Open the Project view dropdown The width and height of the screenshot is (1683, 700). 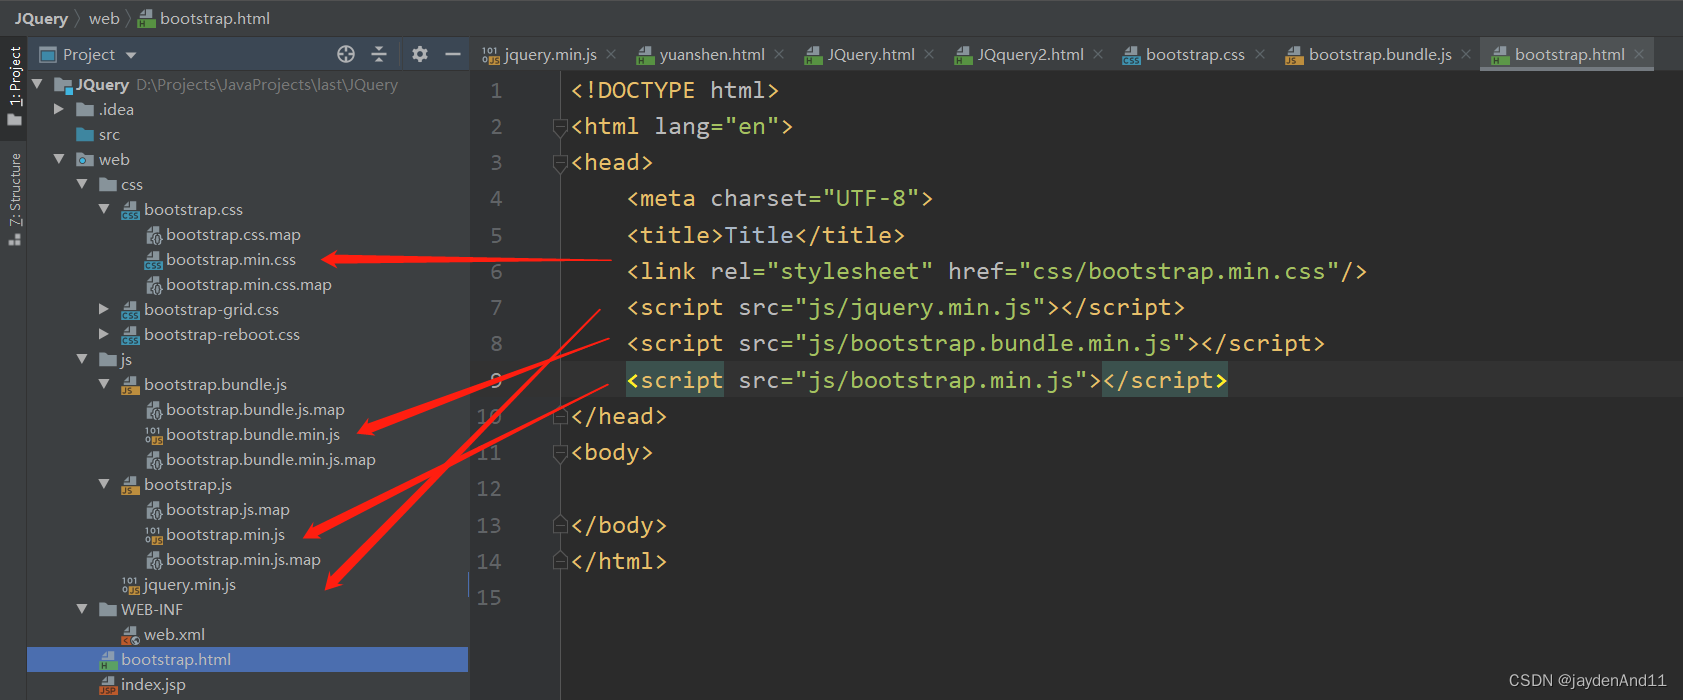(131, 55)
